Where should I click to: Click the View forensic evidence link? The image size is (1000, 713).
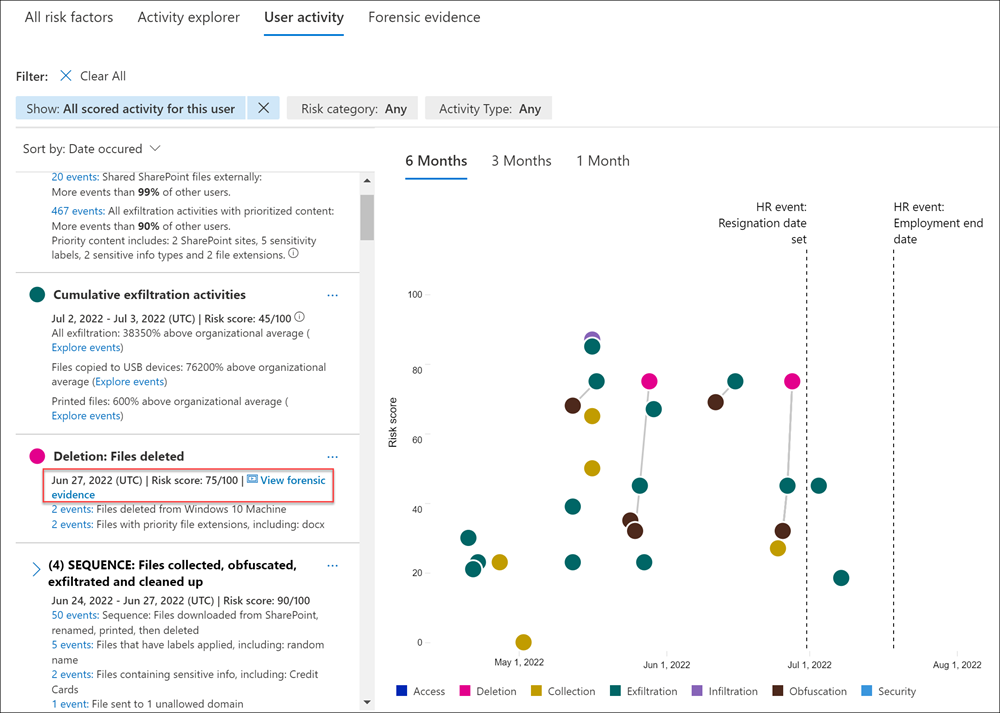(x=285, y=480)
